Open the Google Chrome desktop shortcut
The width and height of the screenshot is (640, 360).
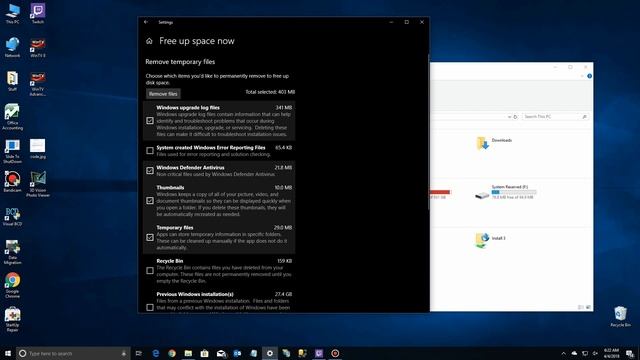click(12, 285)
